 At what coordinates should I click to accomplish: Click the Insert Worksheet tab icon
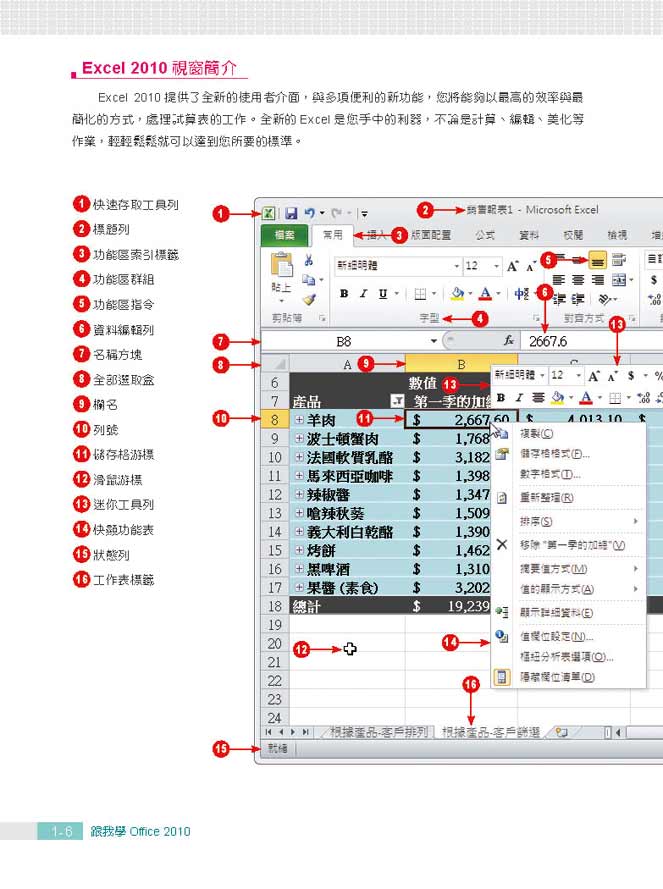(561, 732)
